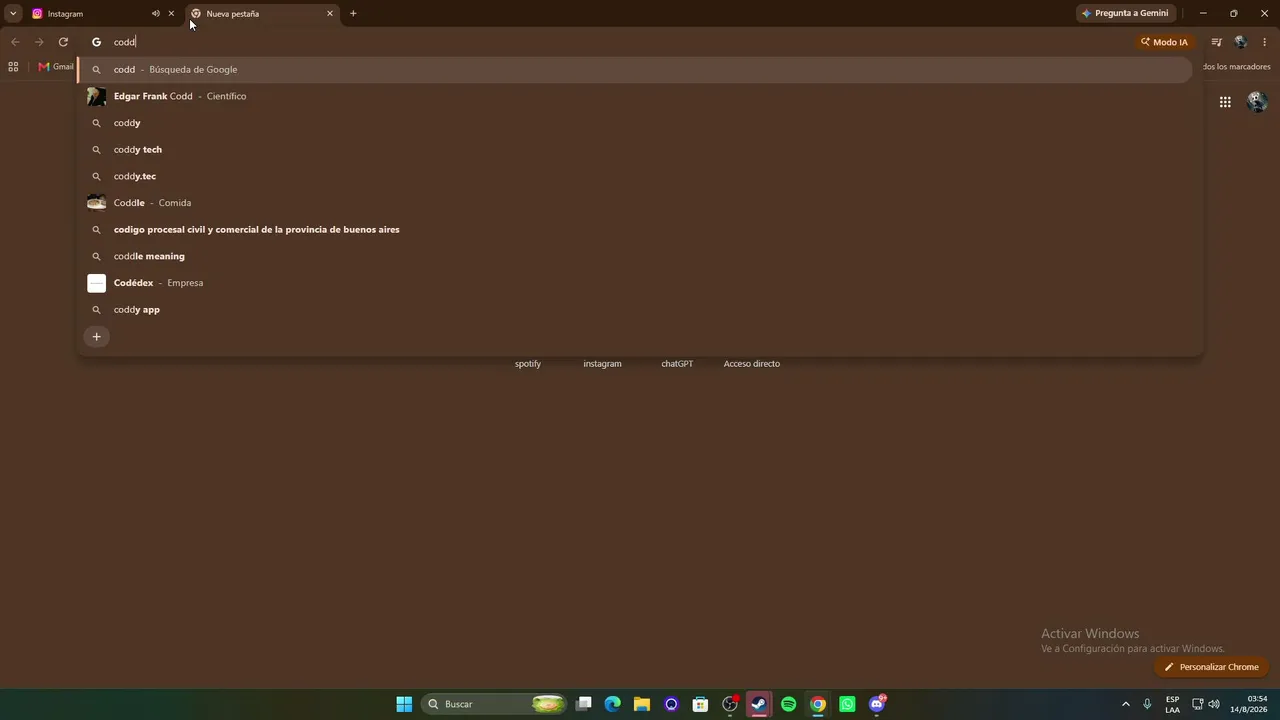The width and height of the screenshot is (1280, 720).
Task: Show hidden system tray icons
Action: (1126, 704)
